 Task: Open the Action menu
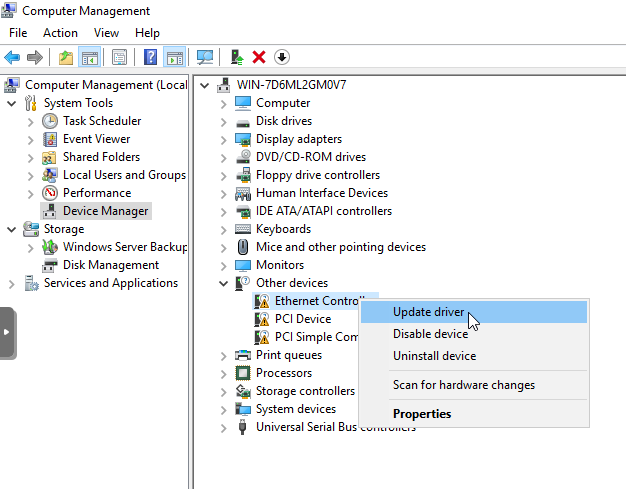pyautogui.click(x=60, y=33)
